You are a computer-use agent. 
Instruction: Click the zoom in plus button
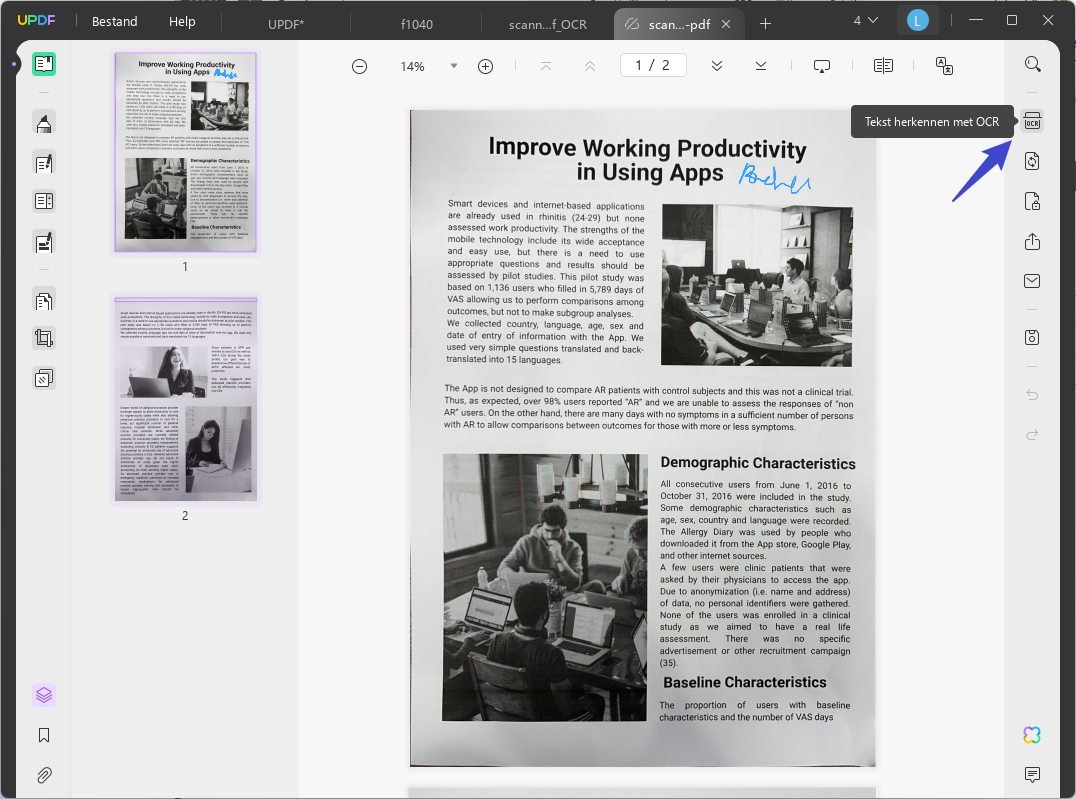(x=485, y=67)
